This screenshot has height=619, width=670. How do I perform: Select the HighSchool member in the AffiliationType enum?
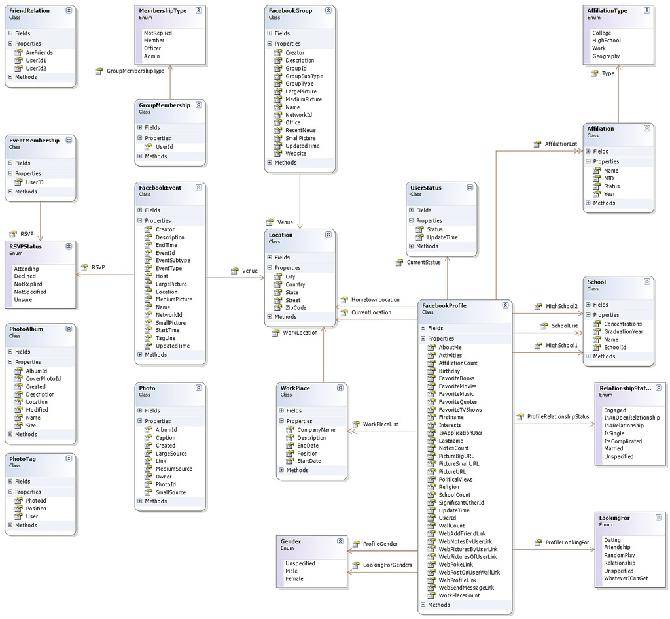pos(606,40)
